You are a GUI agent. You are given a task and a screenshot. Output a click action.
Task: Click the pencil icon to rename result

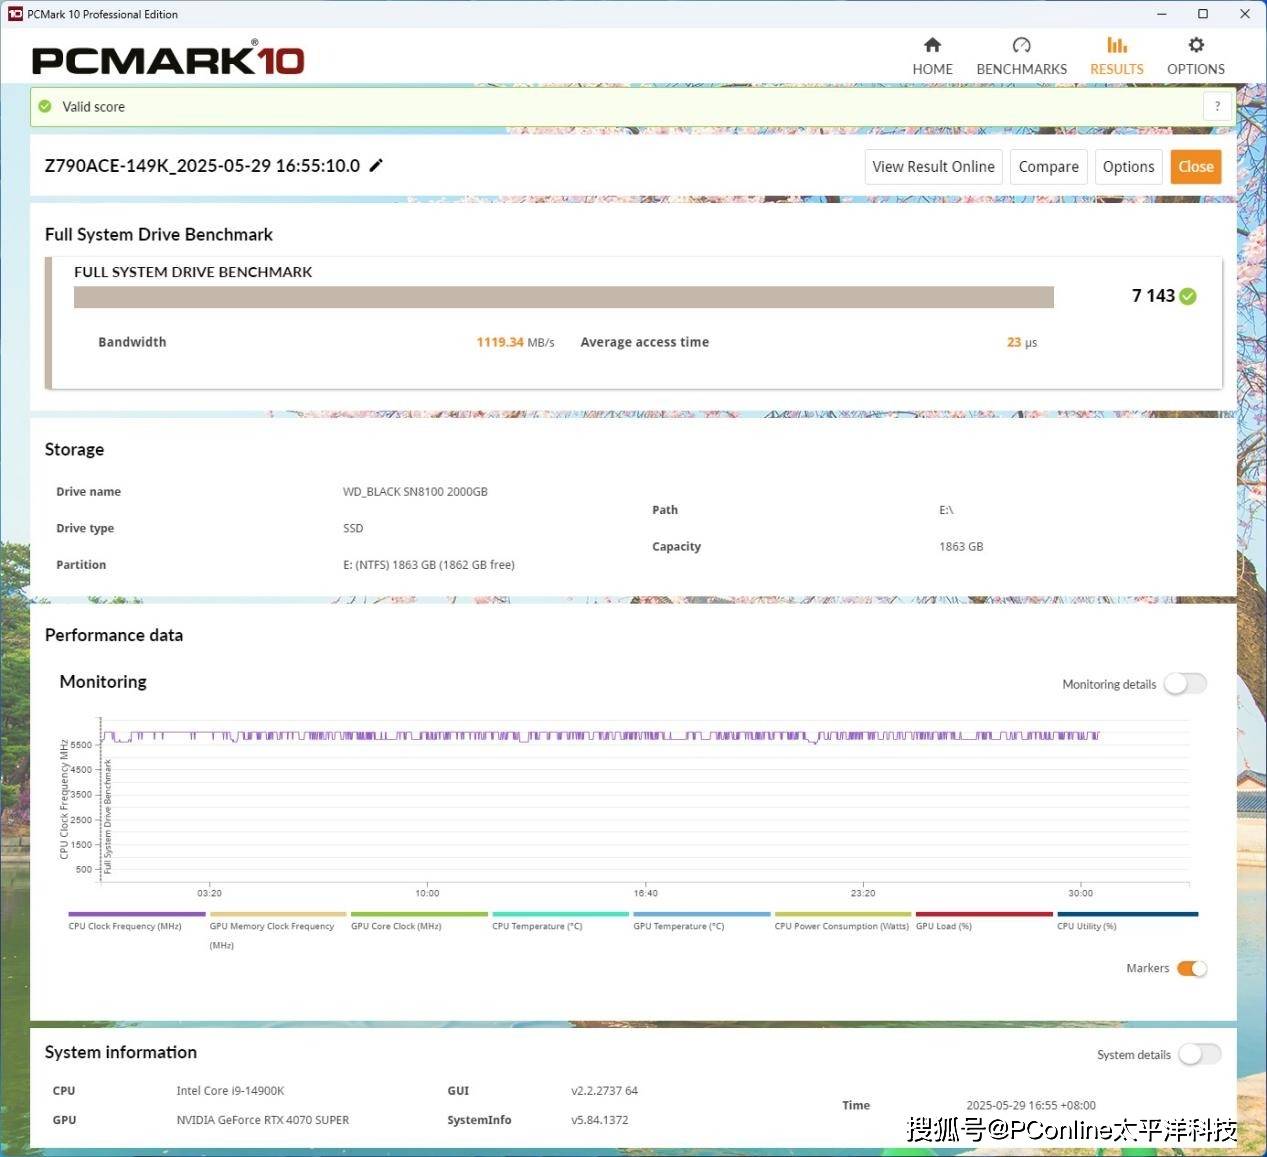(376, 166)
